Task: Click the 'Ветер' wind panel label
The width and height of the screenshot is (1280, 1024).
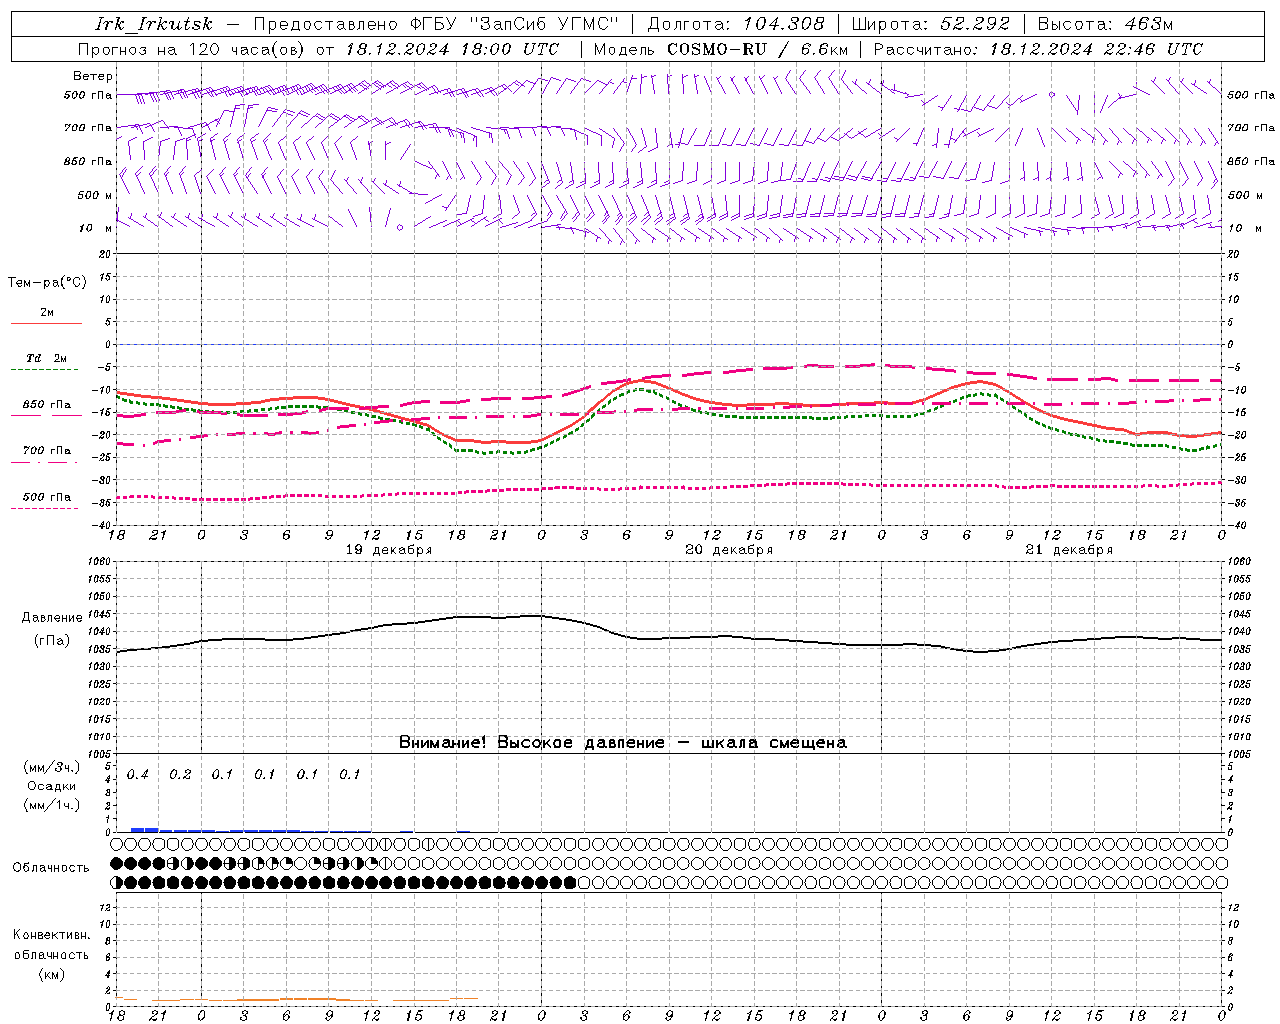Action: coord(93,76)
